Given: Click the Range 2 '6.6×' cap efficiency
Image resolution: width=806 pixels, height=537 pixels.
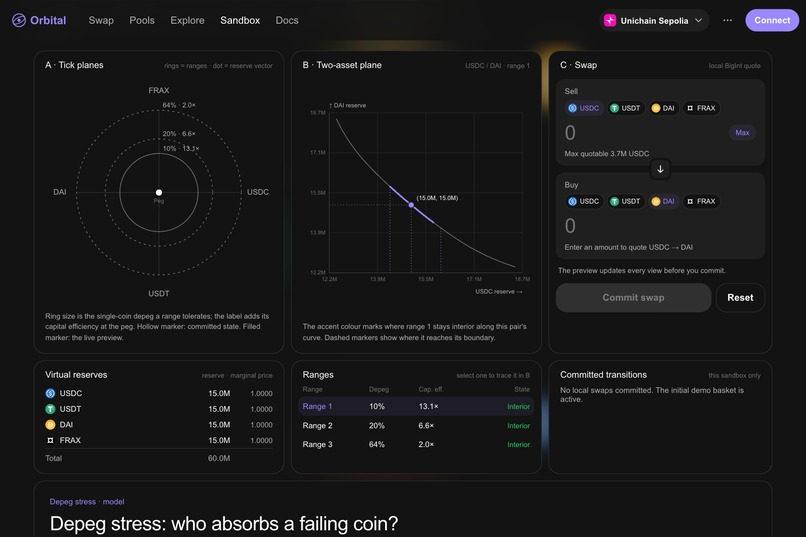Looking at the screenshot, I should pos(426,425).
